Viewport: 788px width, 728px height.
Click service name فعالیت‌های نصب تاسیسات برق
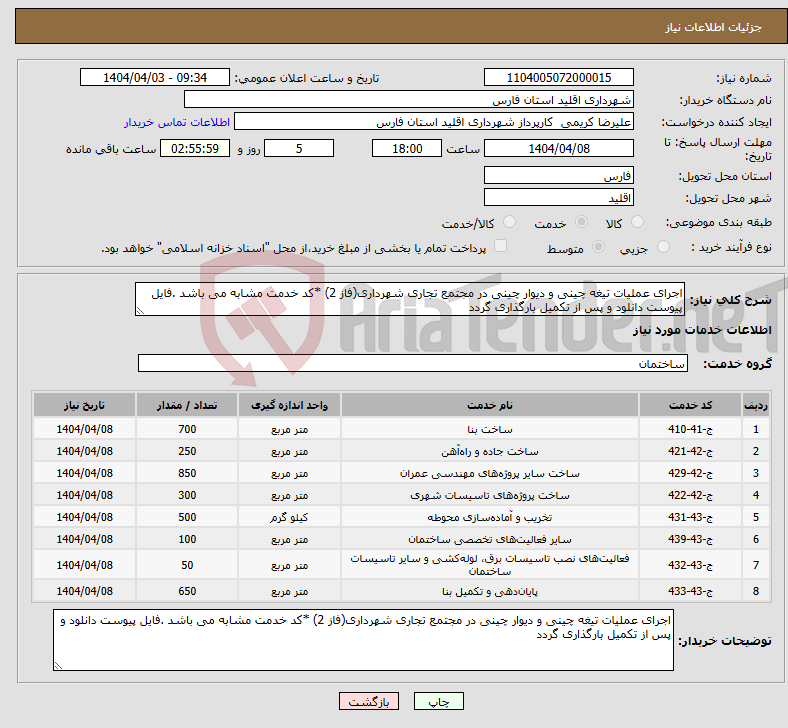tap(489, 565)
